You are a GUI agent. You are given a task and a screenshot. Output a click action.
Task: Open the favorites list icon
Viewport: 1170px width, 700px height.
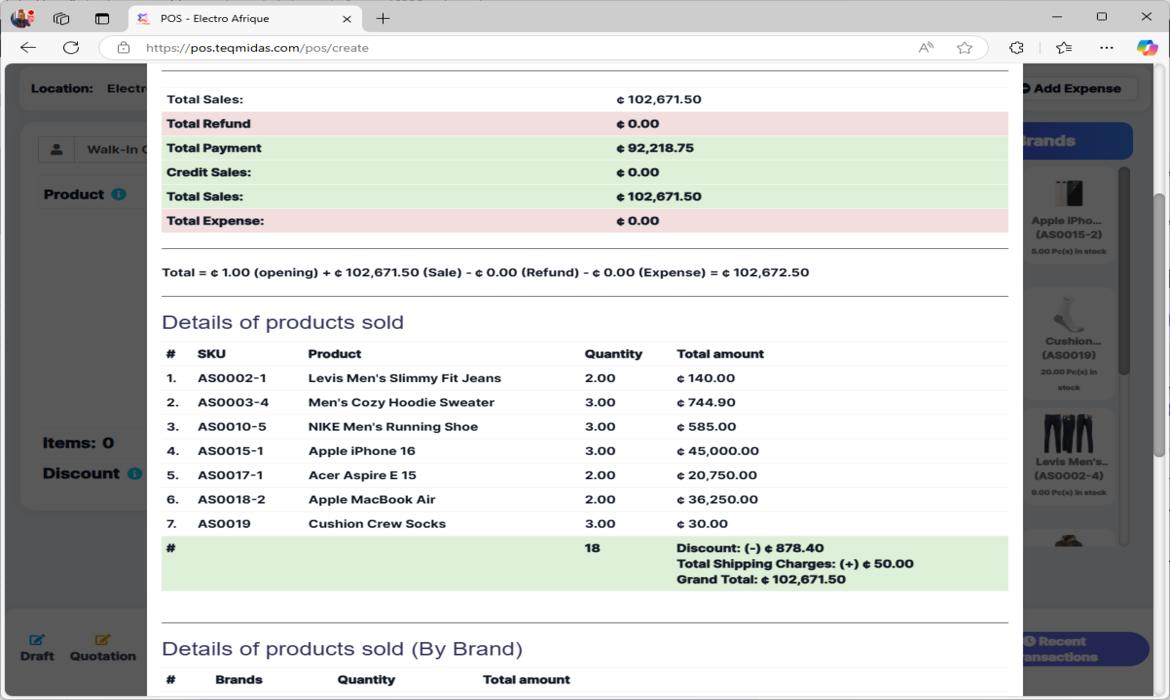(1064, 47)
